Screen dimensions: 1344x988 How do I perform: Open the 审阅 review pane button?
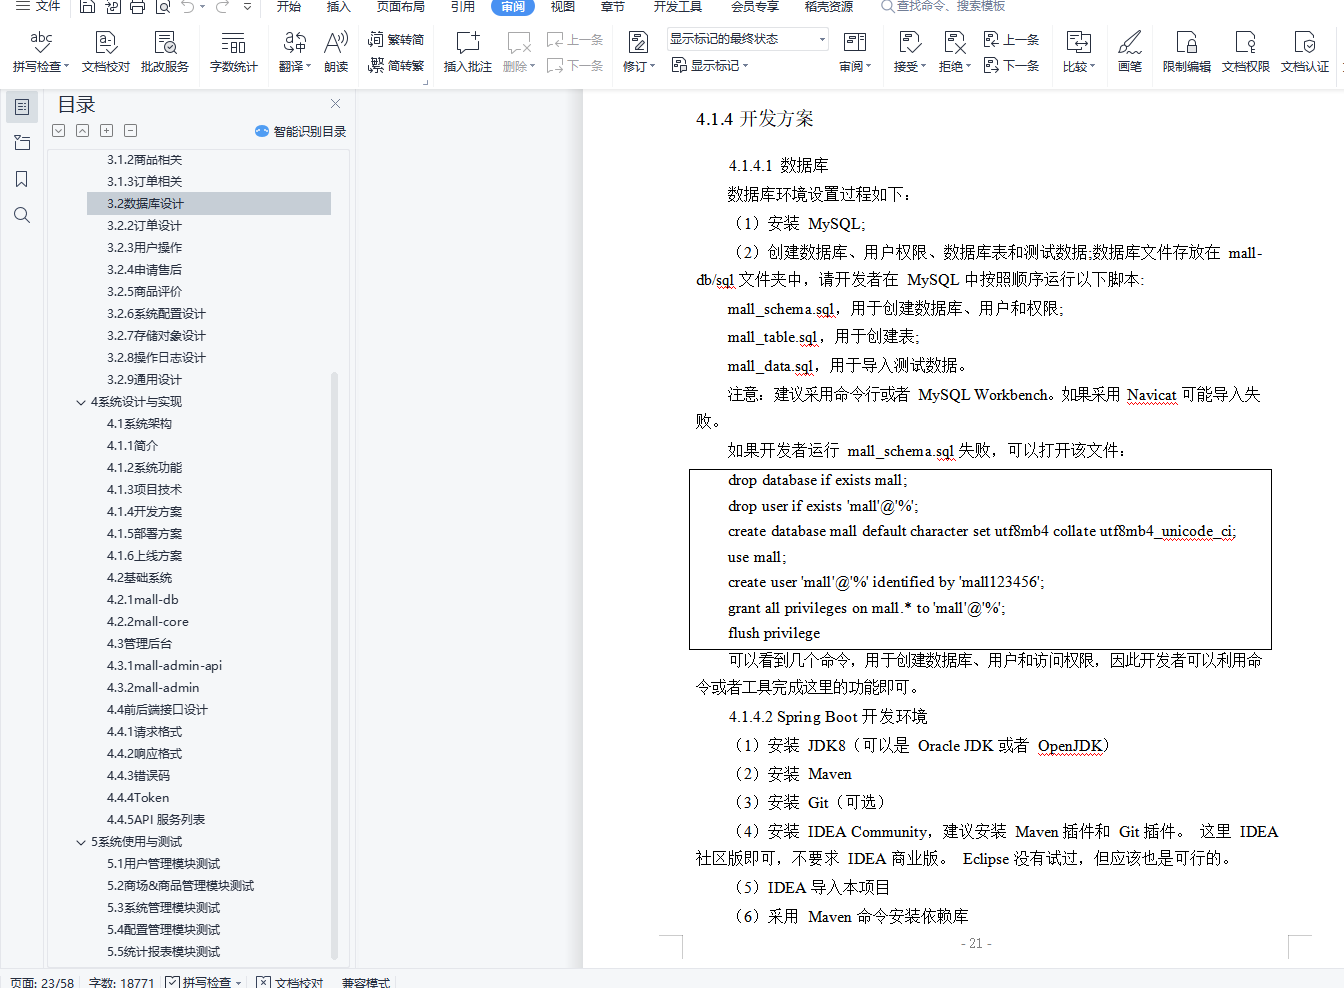pyautogui.click(x=855, y=52)
